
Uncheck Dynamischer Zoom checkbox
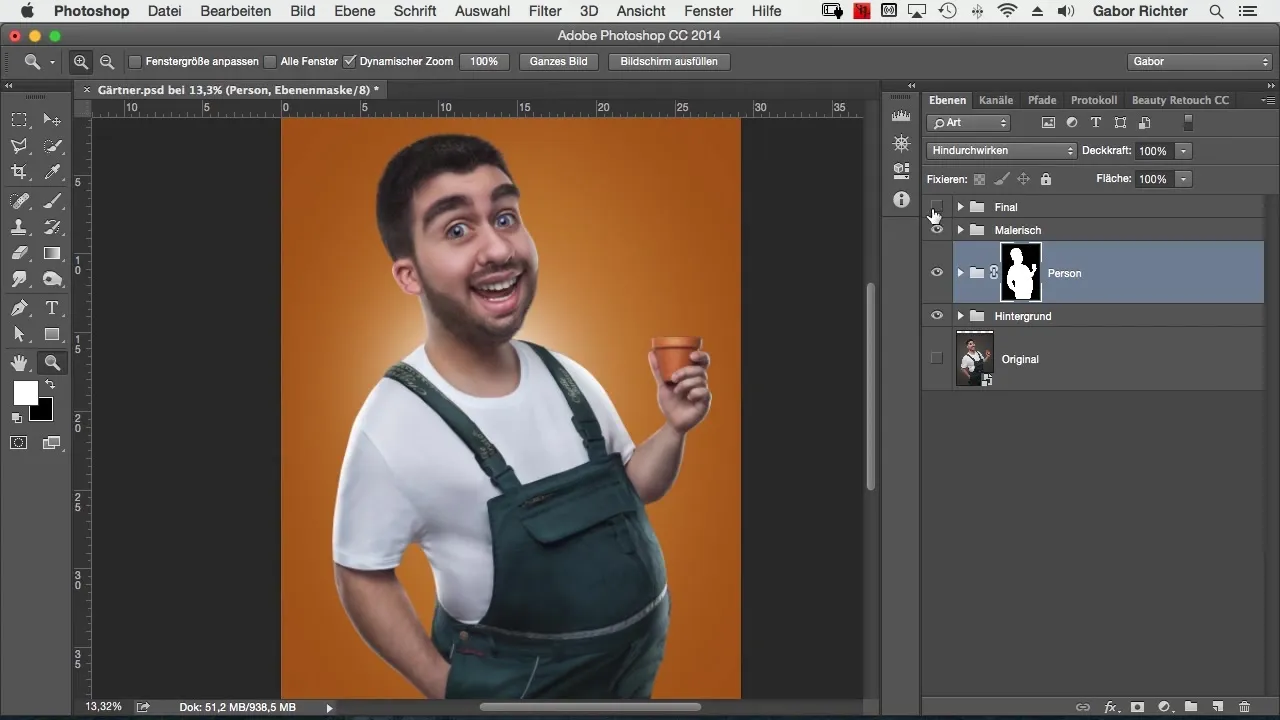pos(349,62)
